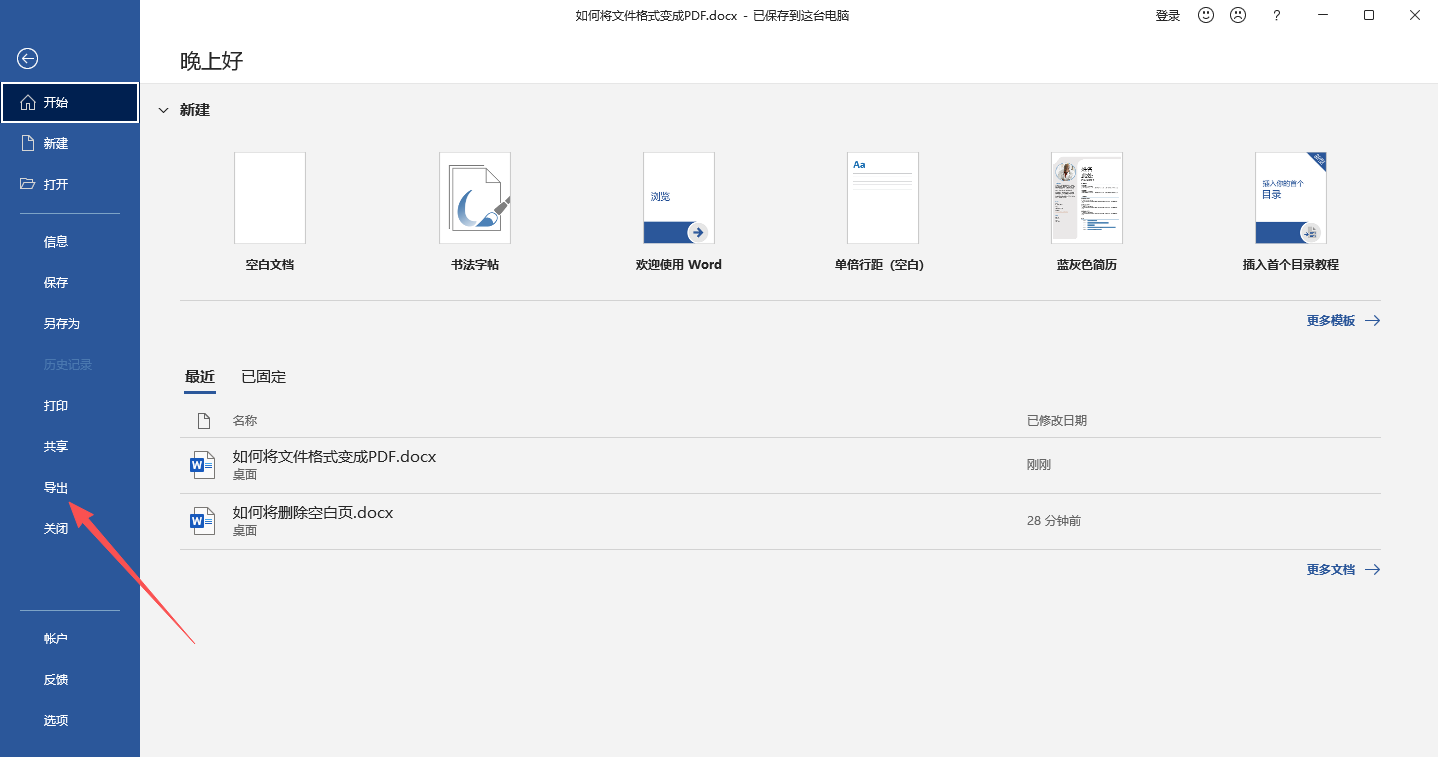
Task: Select 保存 in the sidebar
Action: (56, 282)
